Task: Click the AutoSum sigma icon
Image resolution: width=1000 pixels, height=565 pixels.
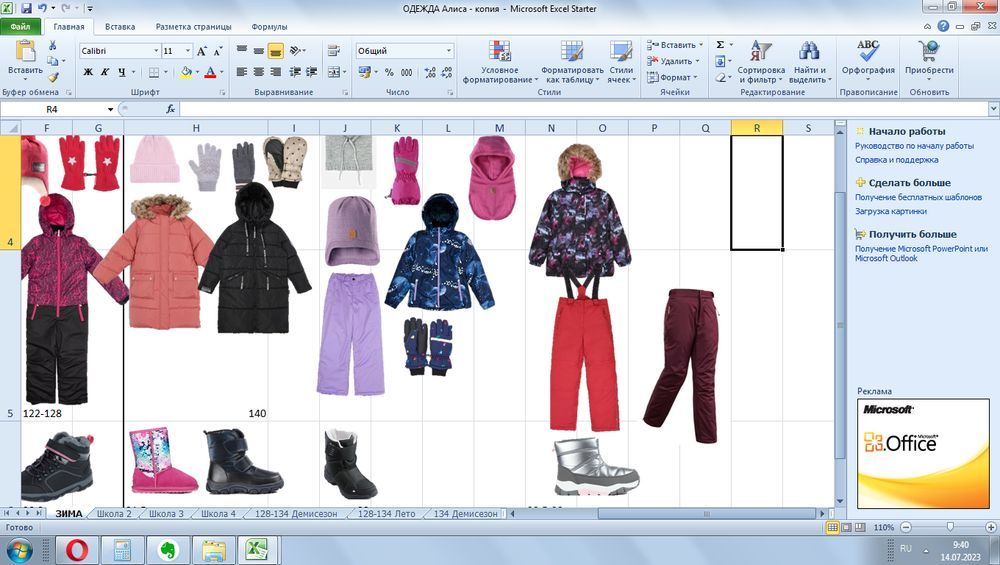Action: tap(720, 45)
